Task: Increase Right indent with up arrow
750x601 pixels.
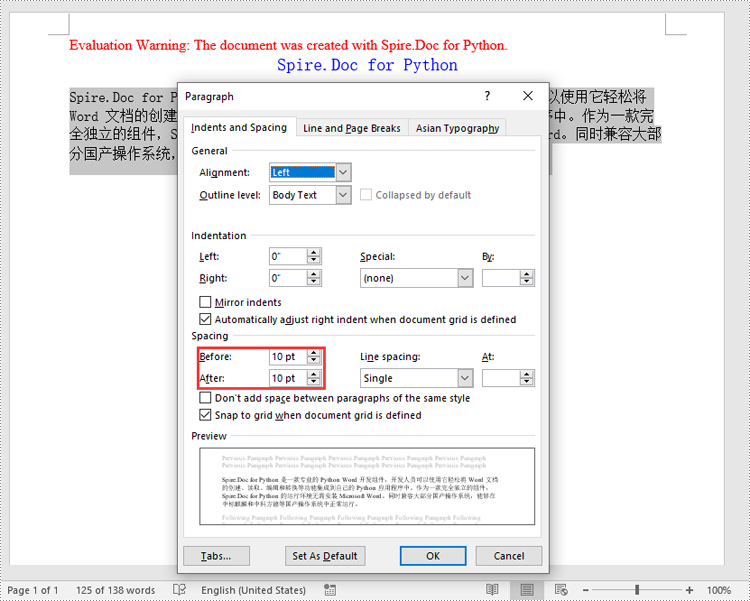Action: pos(314,274)
